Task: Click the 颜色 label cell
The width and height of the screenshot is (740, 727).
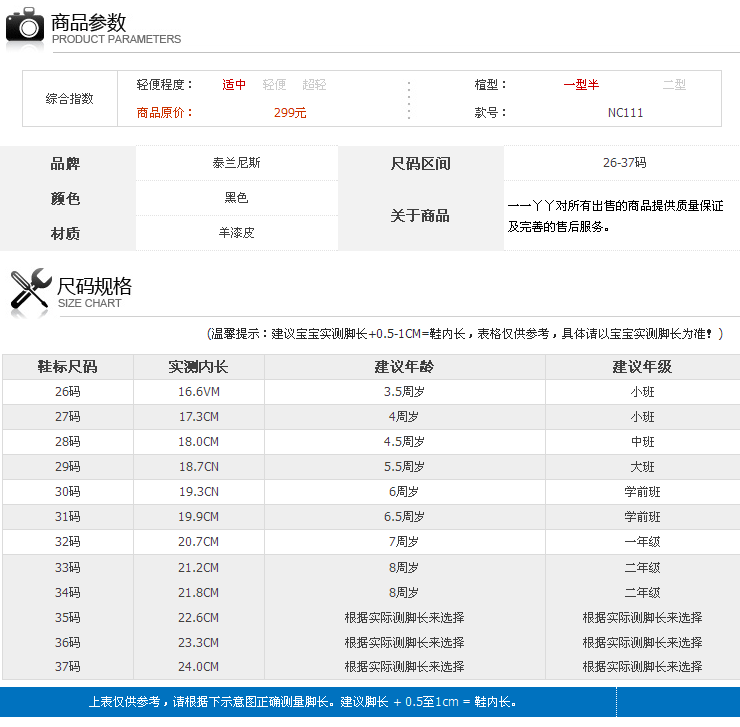Action: [66, 198]
